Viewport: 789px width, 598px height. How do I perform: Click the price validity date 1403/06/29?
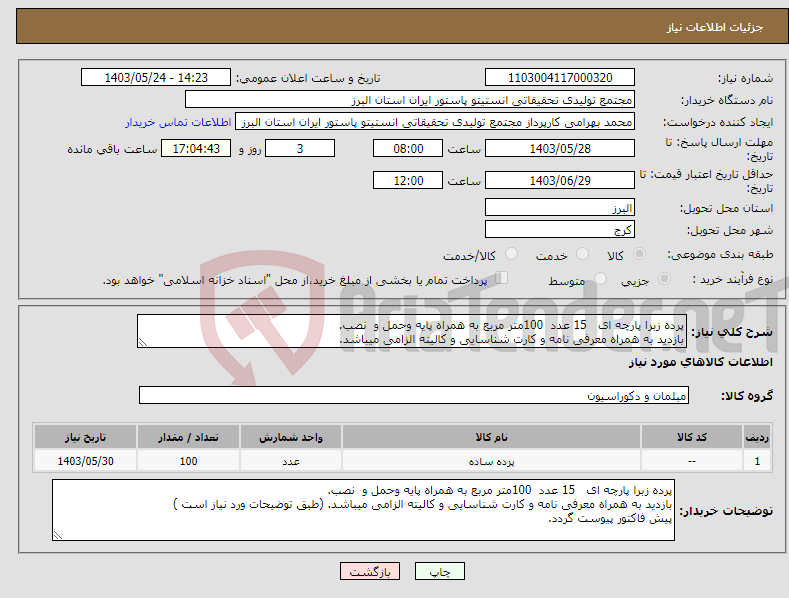click(560, 180)
